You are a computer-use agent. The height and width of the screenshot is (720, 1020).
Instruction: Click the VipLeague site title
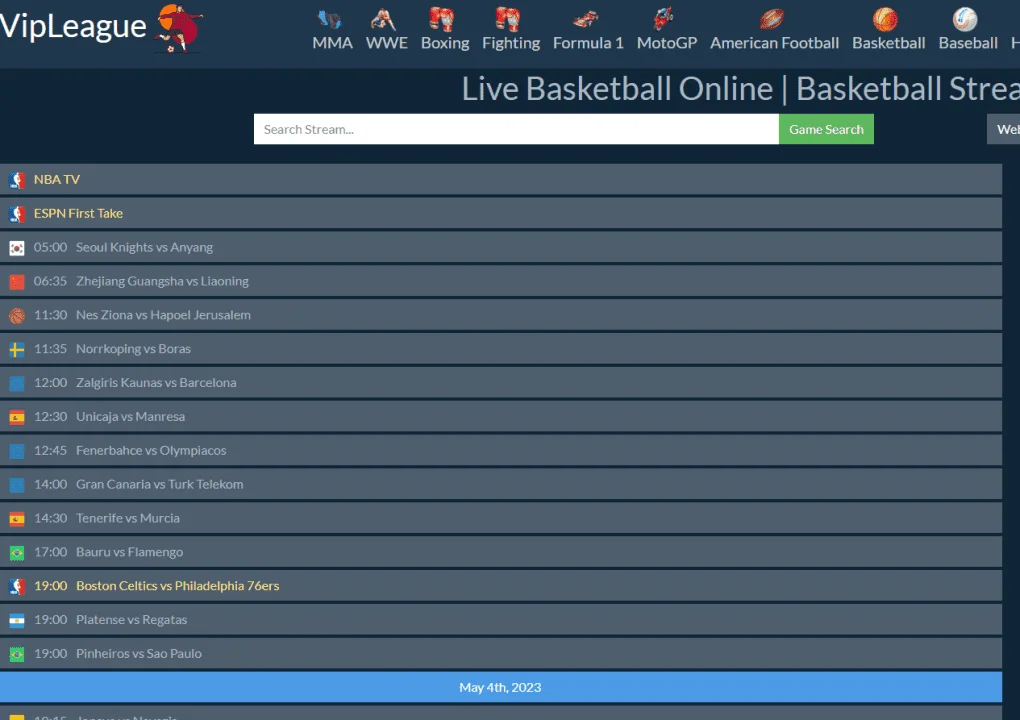click(73, 26)
